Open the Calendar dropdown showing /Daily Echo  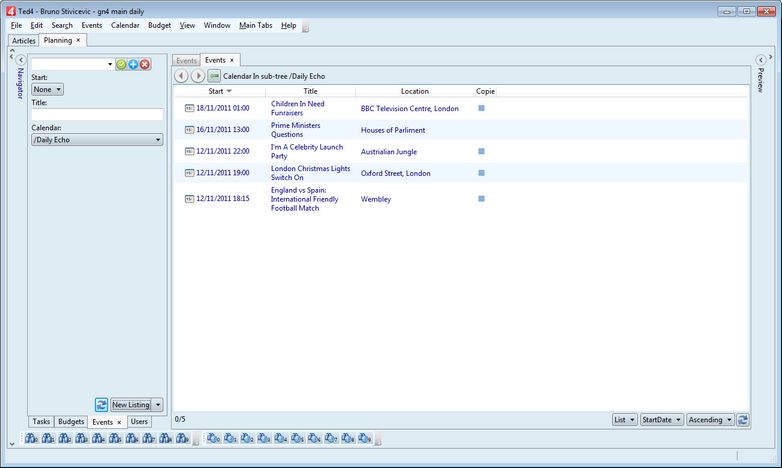point(97,140)
